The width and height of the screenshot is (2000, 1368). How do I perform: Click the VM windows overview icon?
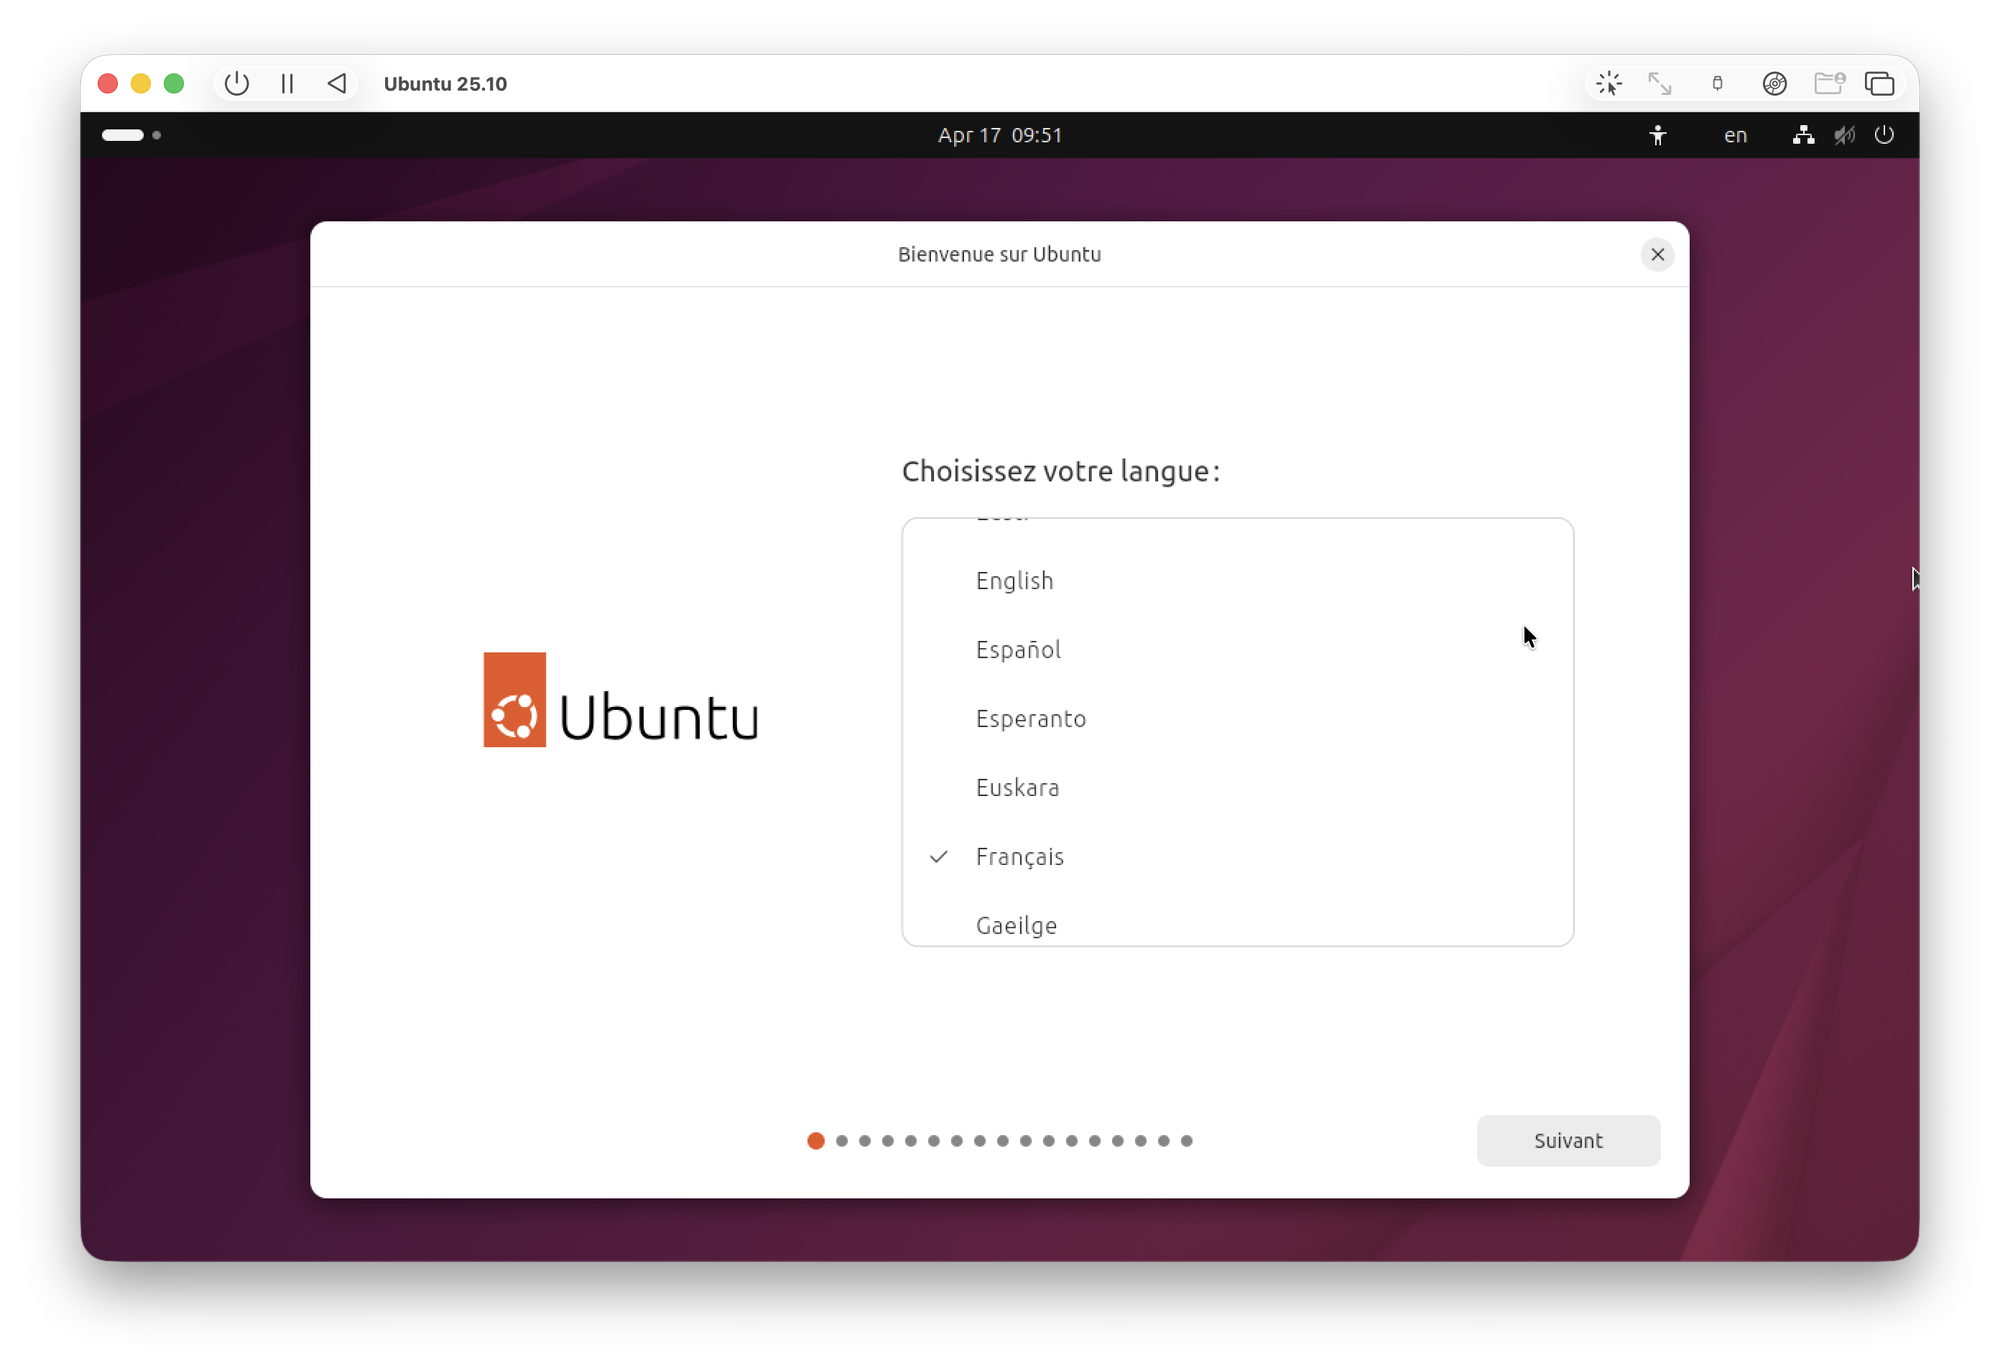point(1880,84)
